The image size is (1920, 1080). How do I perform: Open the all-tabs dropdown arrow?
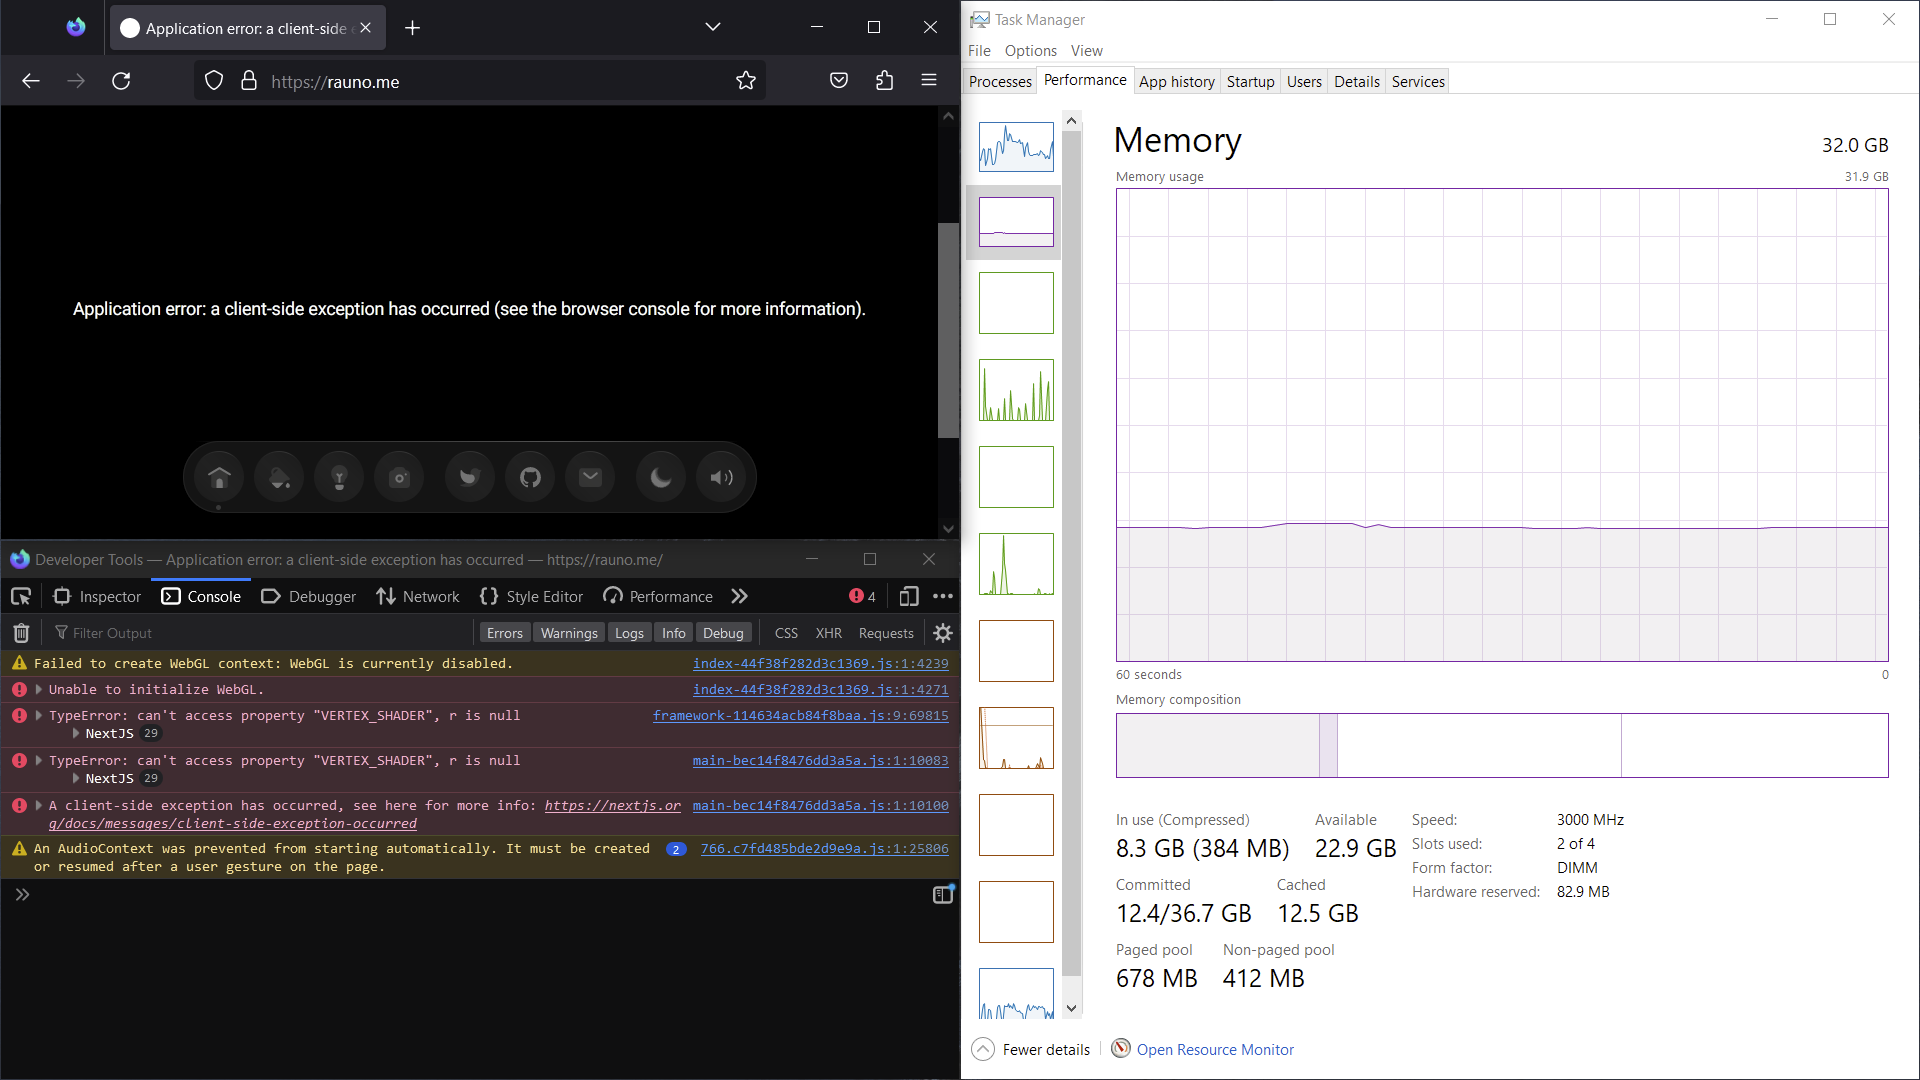712,27
